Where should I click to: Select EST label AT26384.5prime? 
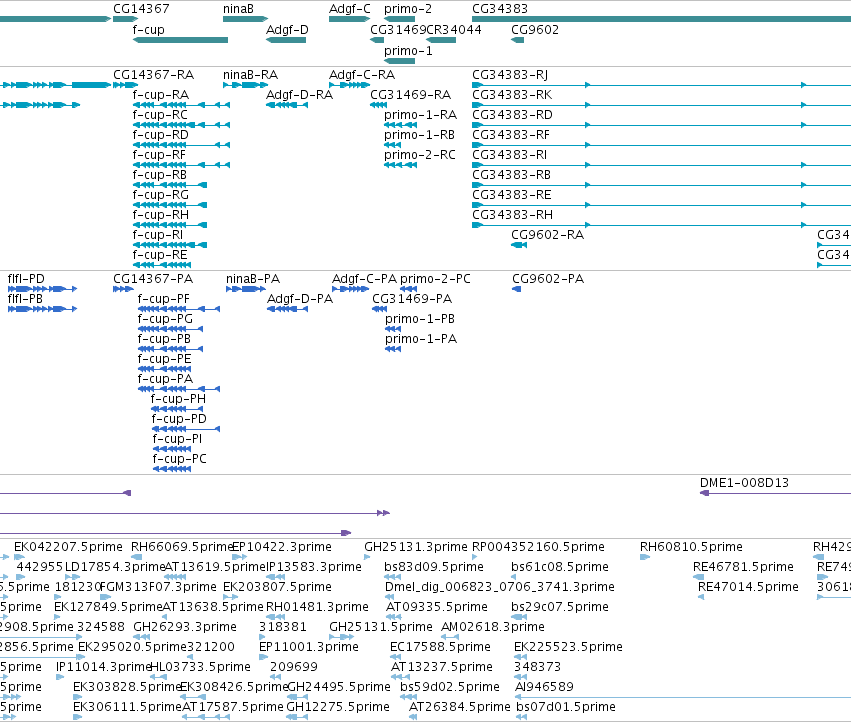coord(460,707)
